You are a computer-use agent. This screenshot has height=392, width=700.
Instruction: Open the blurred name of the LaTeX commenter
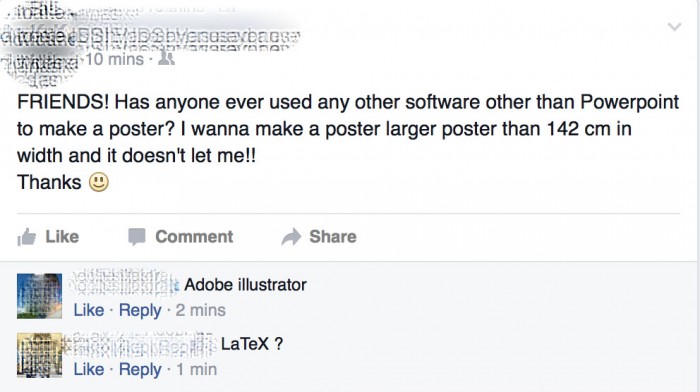coord(142,344)
